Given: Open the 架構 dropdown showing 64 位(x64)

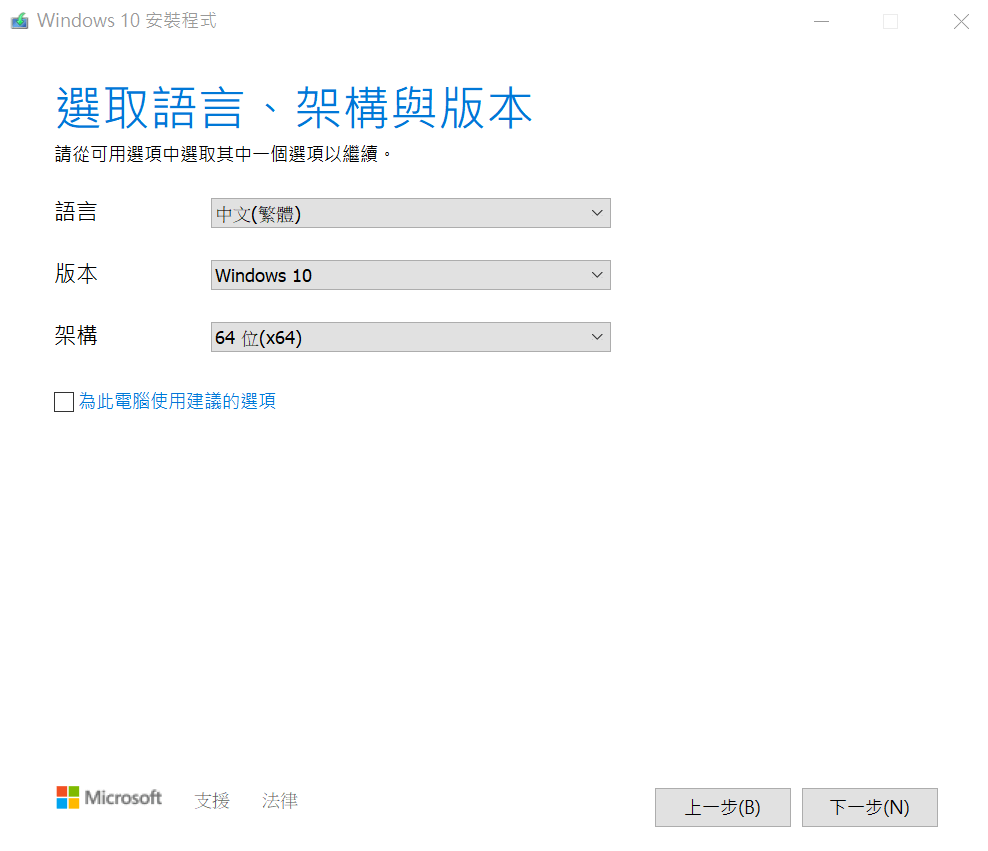Looking at the screenshot, I should click(410, 337).
